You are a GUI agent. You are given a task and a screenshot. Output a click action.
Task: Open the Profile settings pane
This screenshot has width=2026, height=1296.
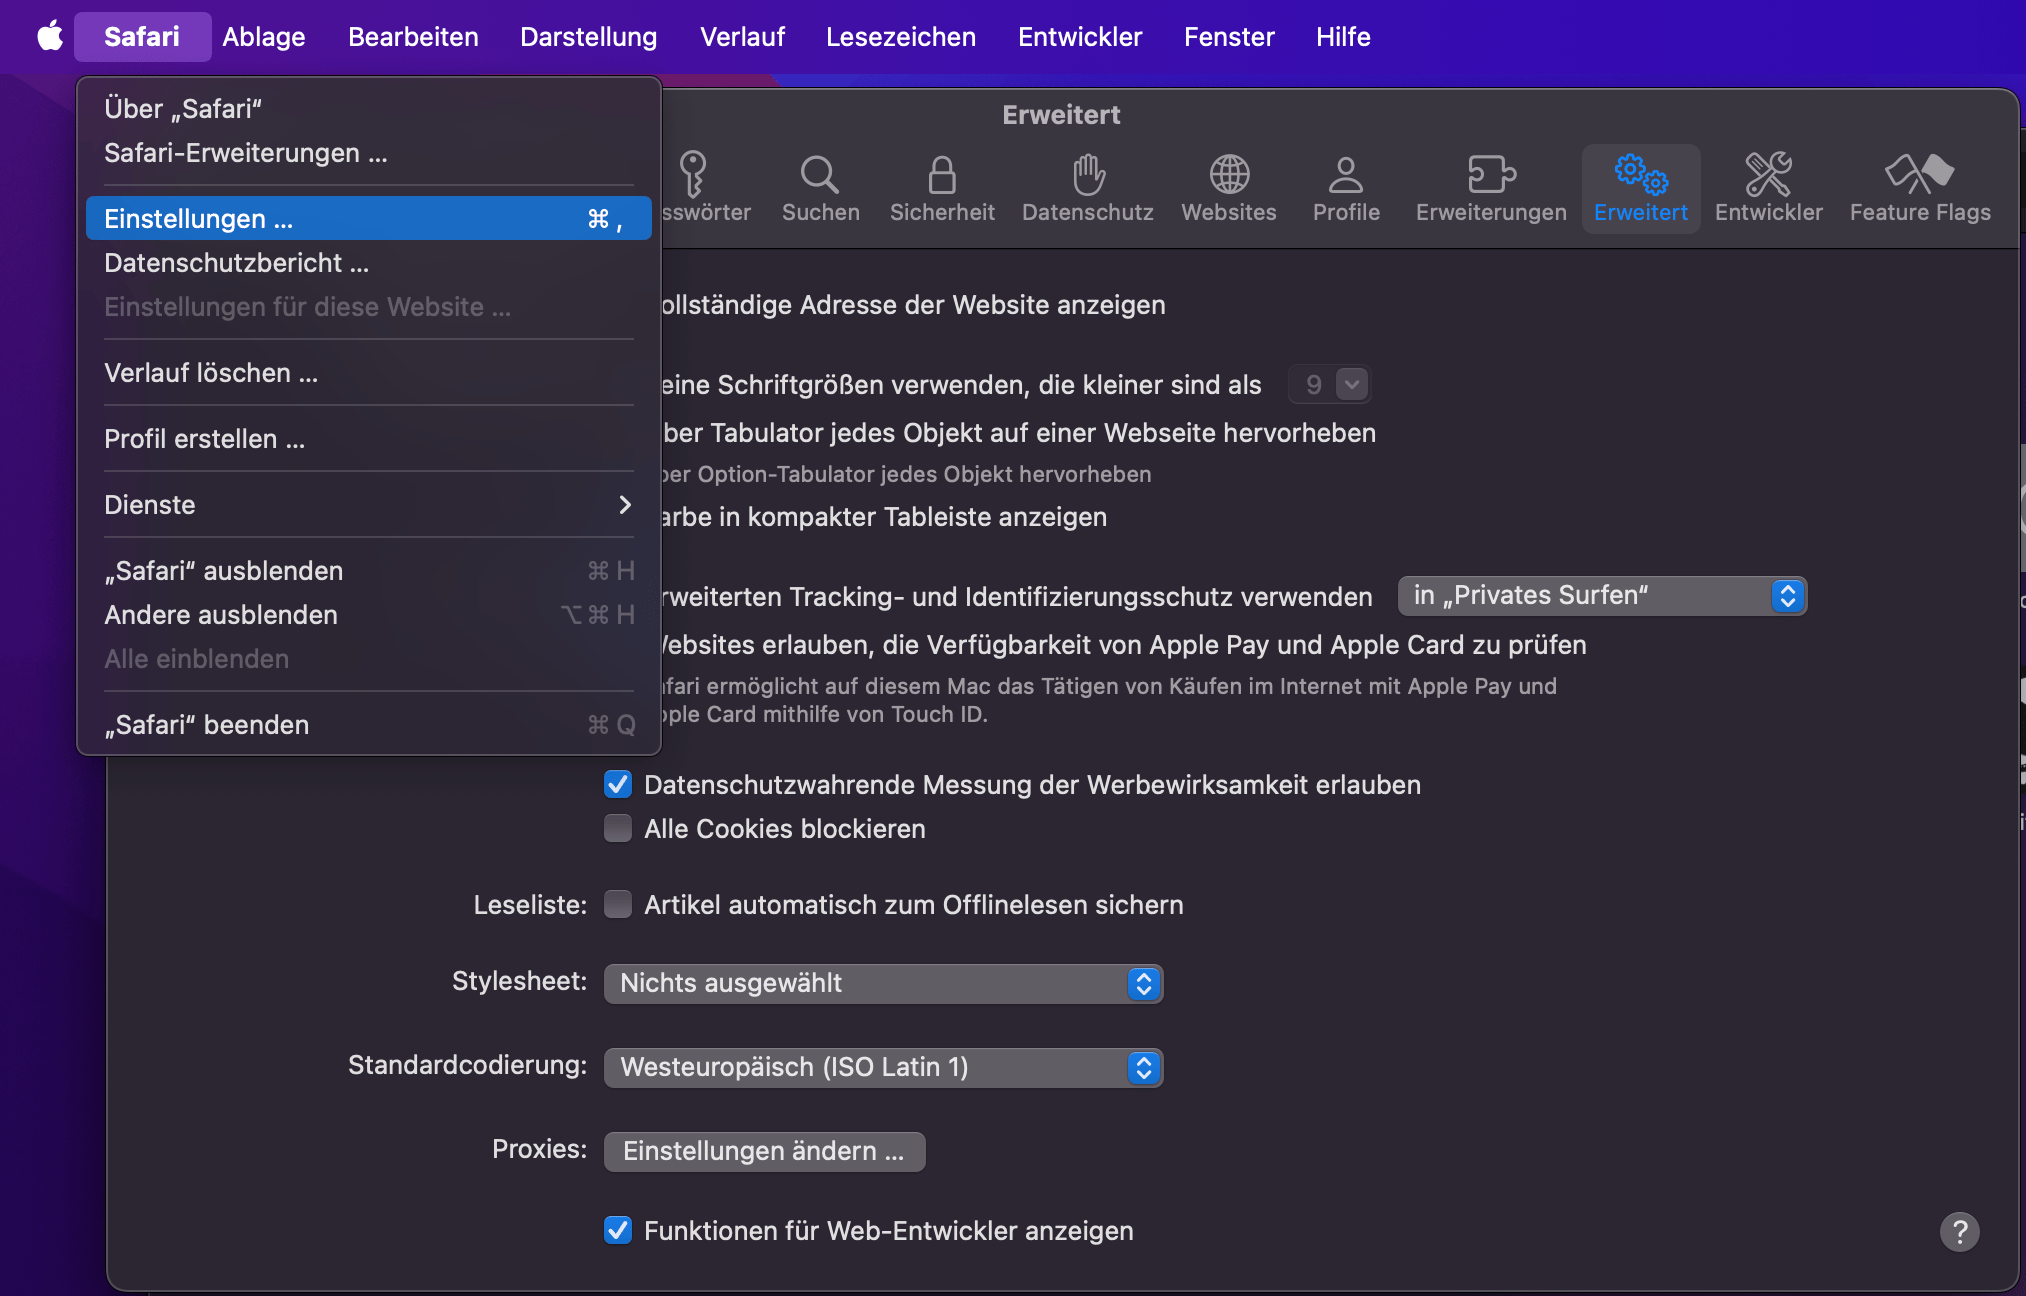pyautogui.click(x=1346, y=188)
